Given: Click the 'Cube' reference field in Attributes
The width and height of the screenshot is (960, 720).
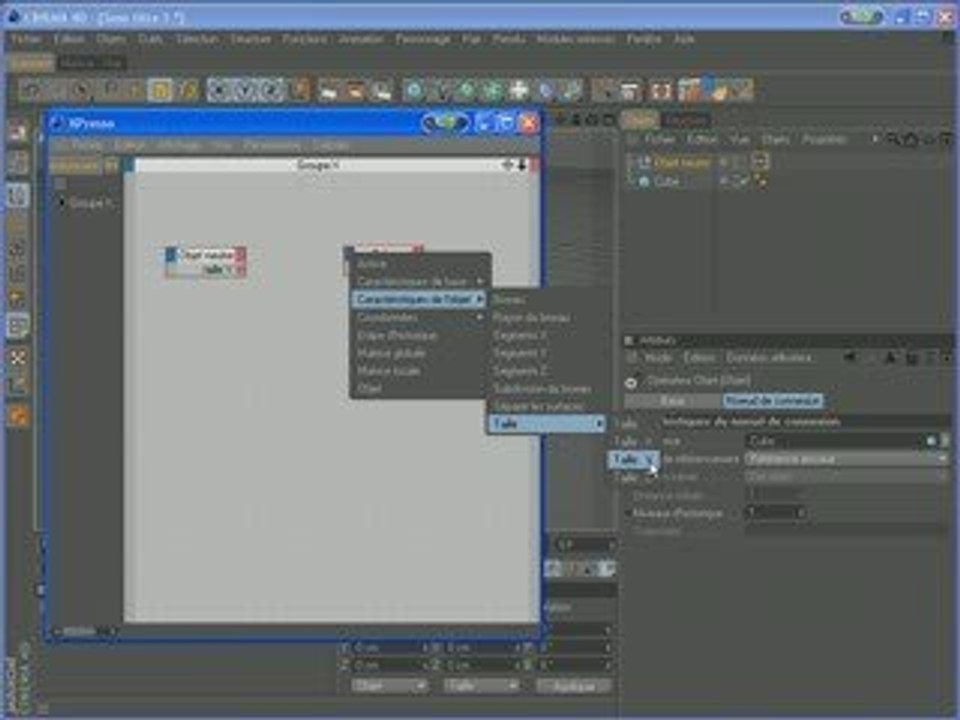Looking at the screenshot, I should click(836, 440).
